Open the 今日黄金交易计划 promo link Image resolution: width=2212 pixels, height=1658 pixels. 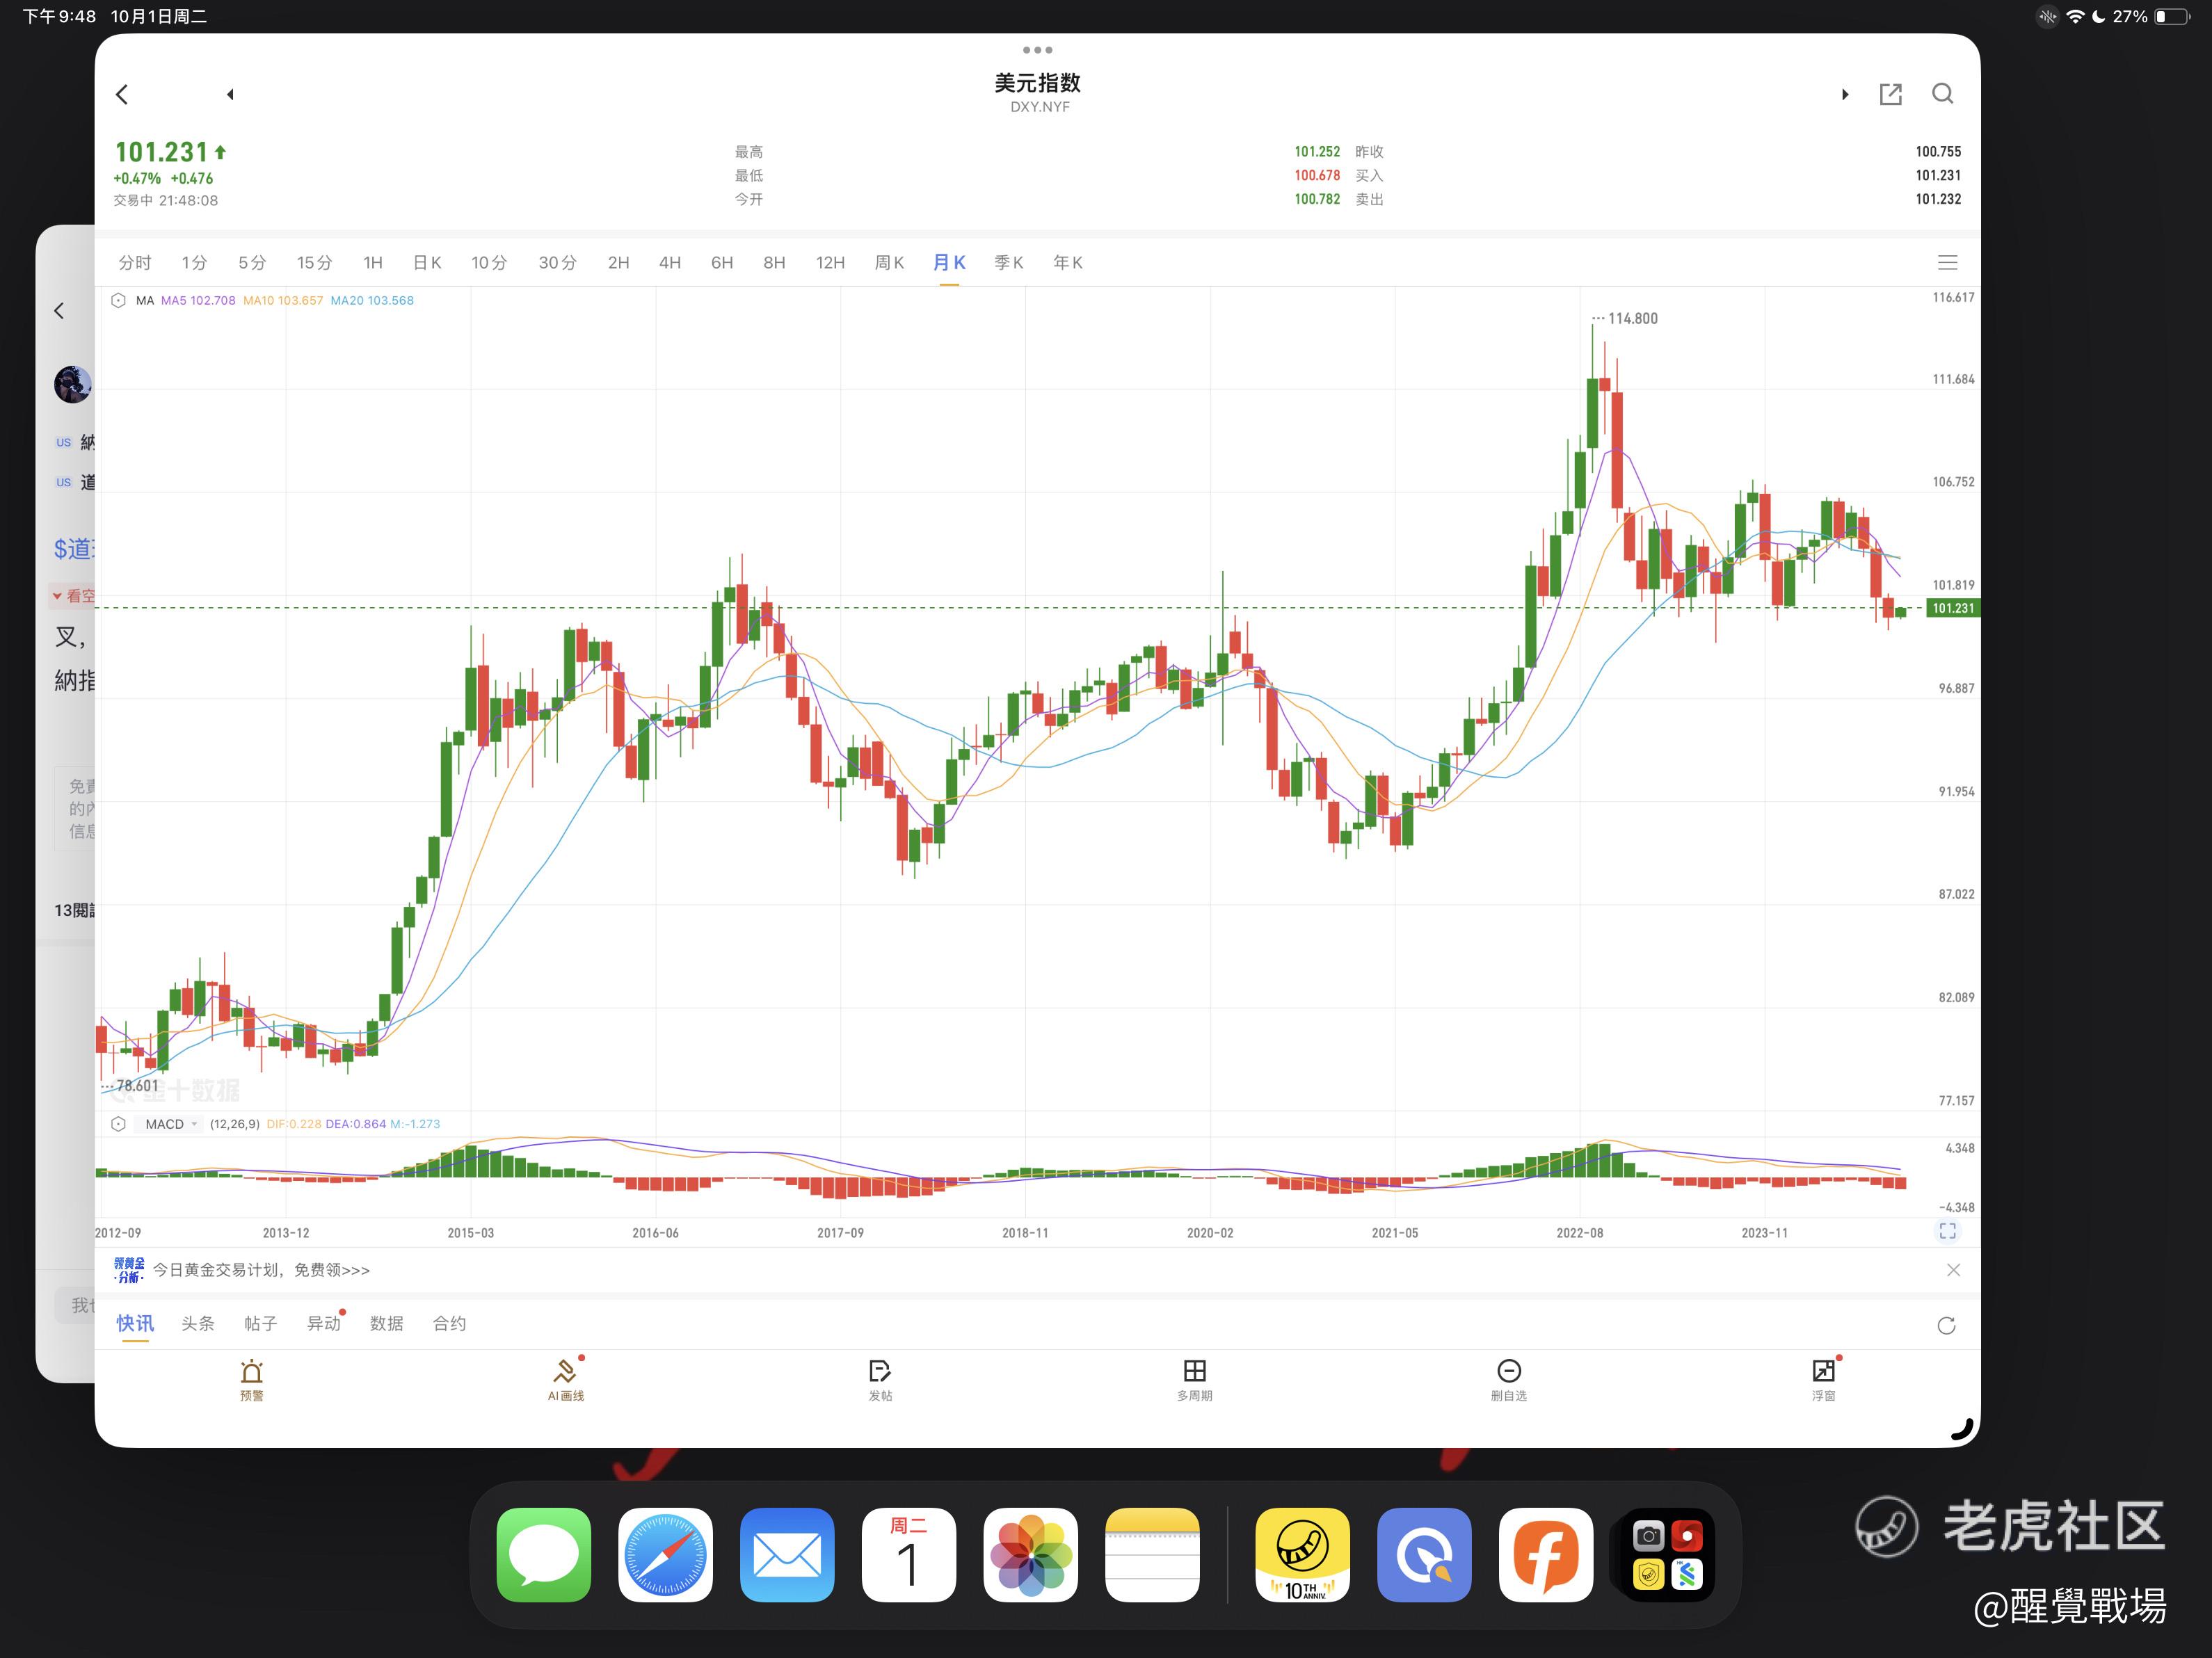261,1270
